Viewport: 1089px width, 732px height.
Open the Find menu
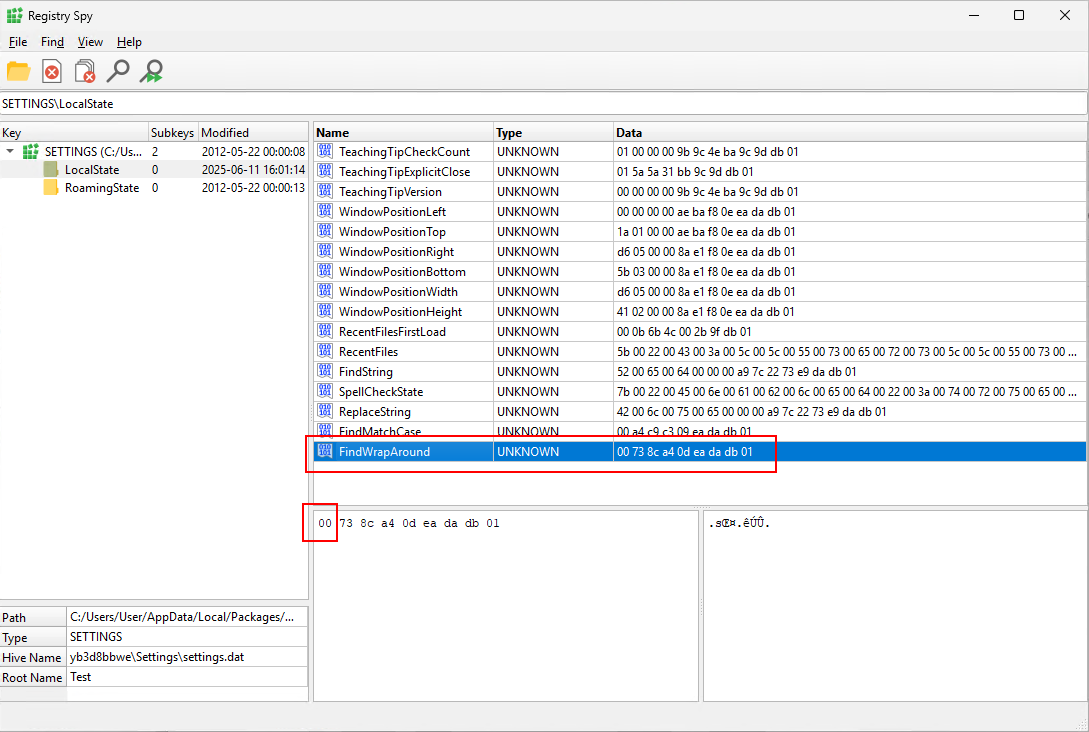(x=52, y=42)
